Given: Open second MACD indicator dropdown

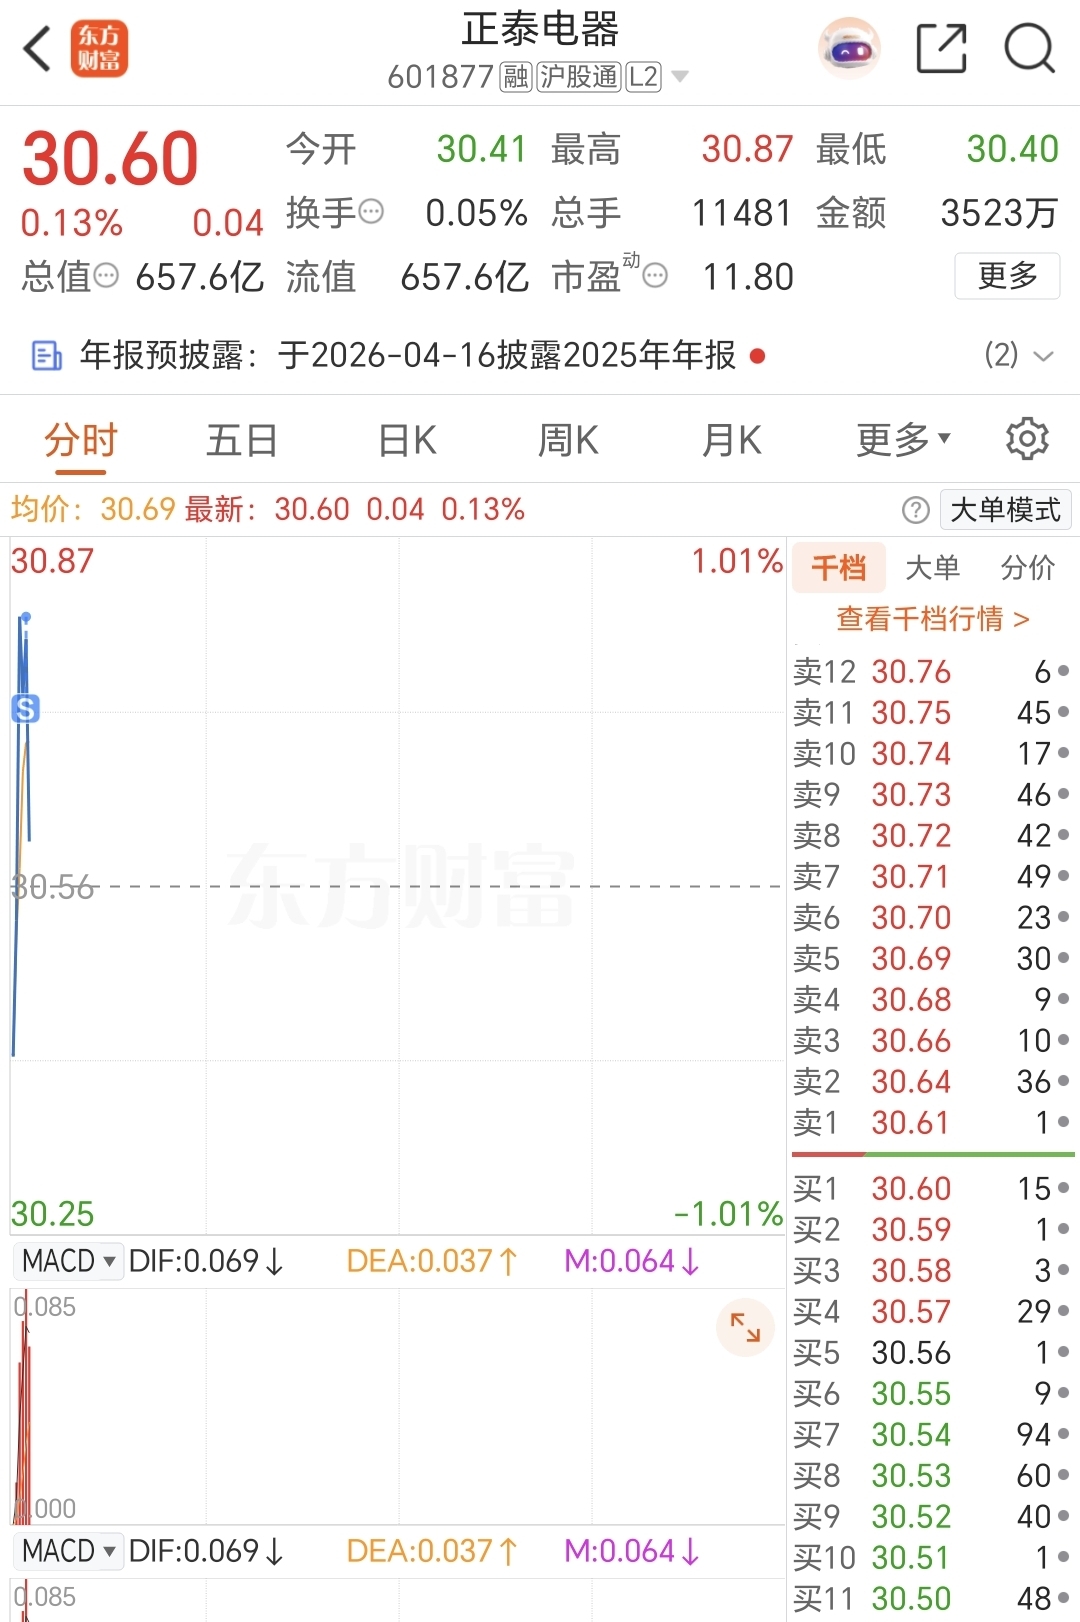Looking at the screenshot, I should [x=69, y=1551].
